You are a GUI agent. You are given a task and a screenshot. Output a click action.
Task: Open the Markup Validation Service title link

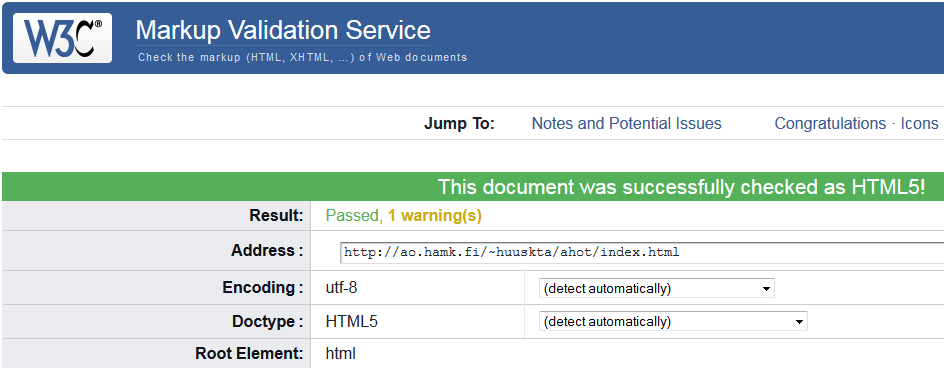pyautogui.click(x=283, y=30)
